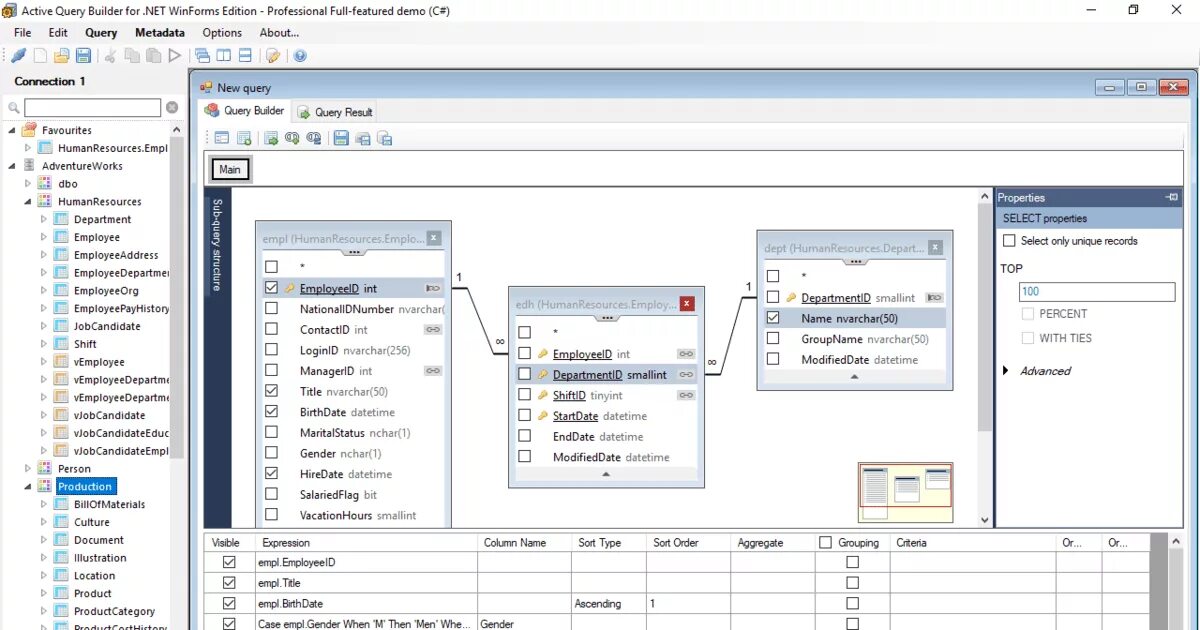Viewport: 1200px width, 630px height.
Task: Collapse the HumanResources schema node
Action: point(28,202)
